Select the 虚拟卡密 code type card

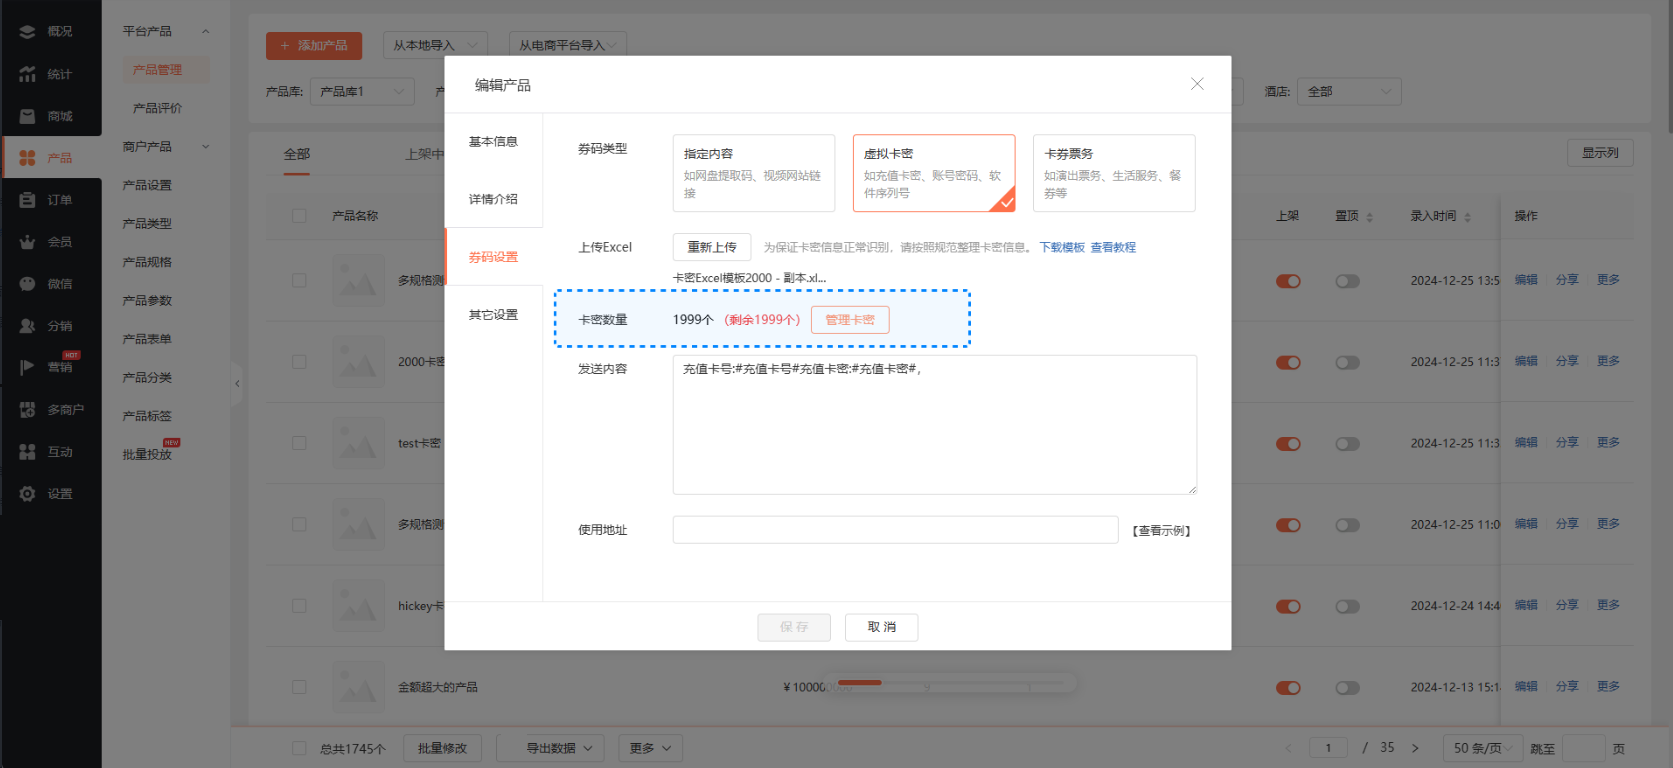[x=934, y=173]
